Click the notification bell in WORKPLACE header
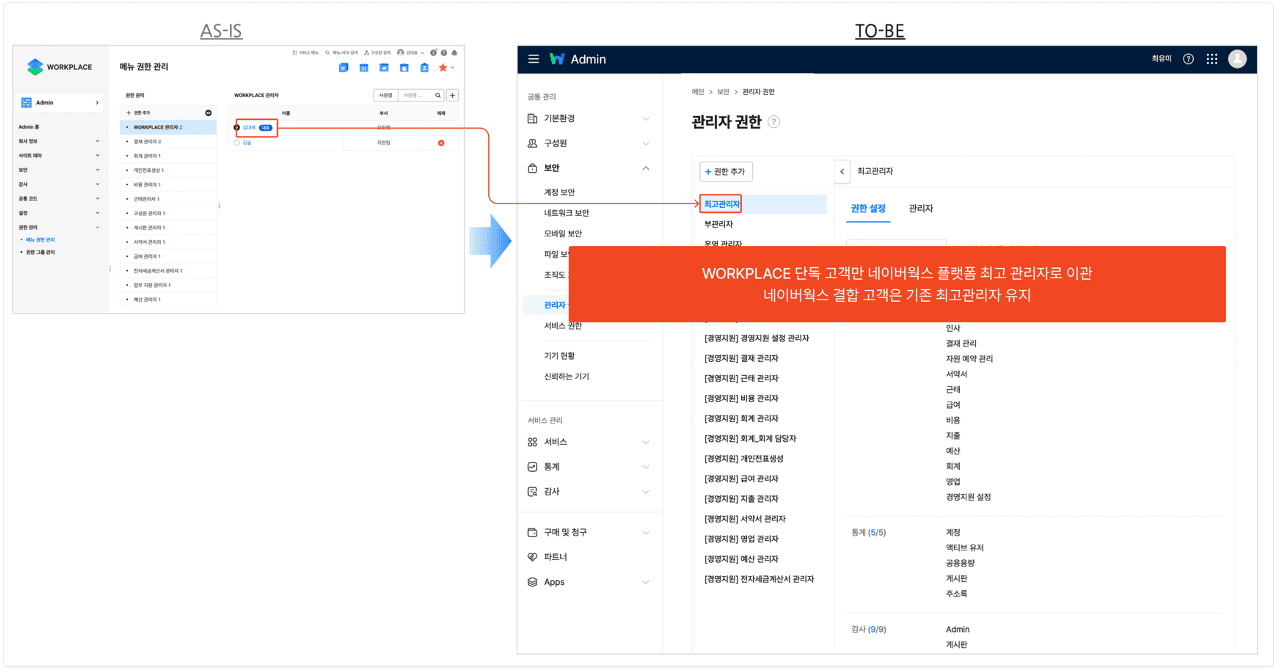Viewport: 1277px width, 670px height. point(454,53)
